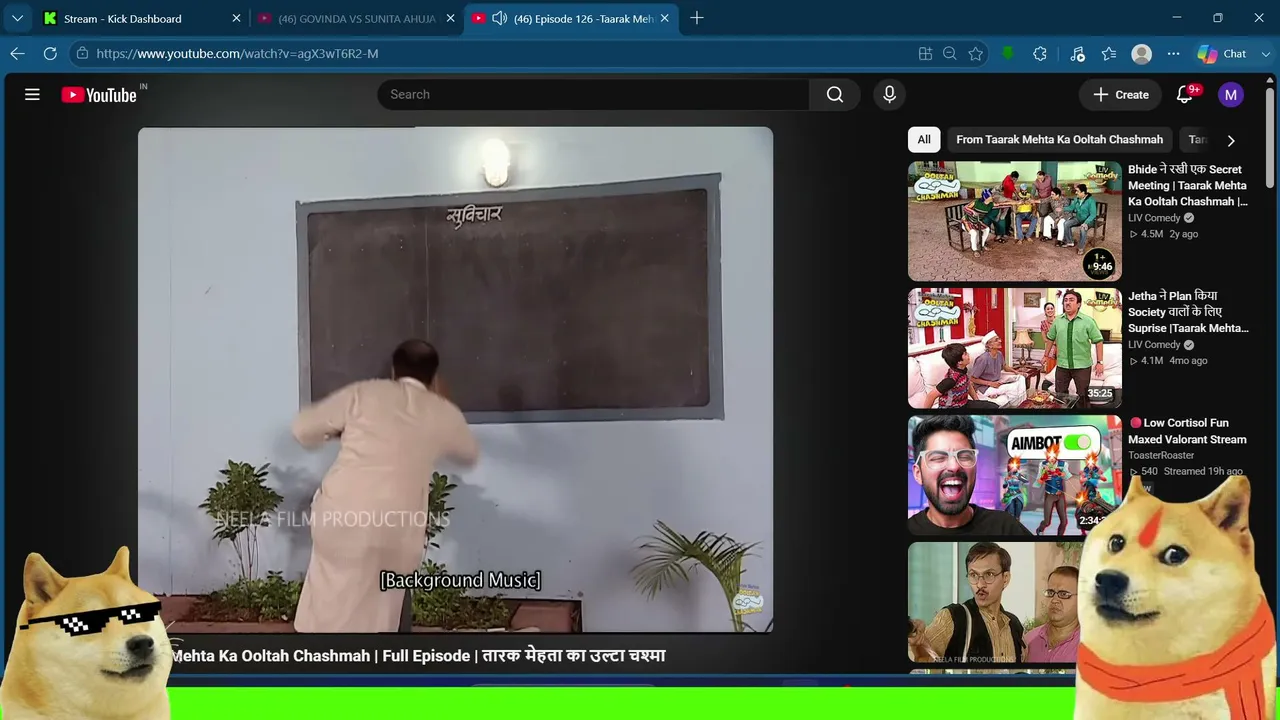Add this page to favorites with the star

976,54
